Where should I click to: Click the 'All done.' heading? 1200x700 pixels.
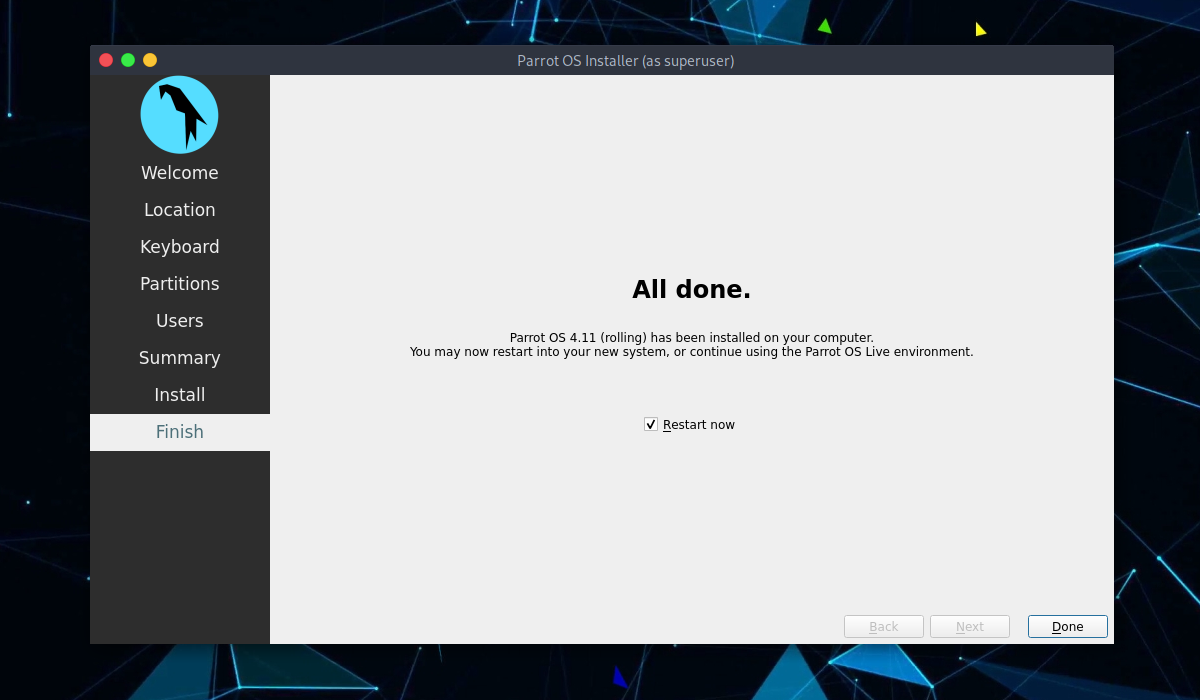point(692,290)
